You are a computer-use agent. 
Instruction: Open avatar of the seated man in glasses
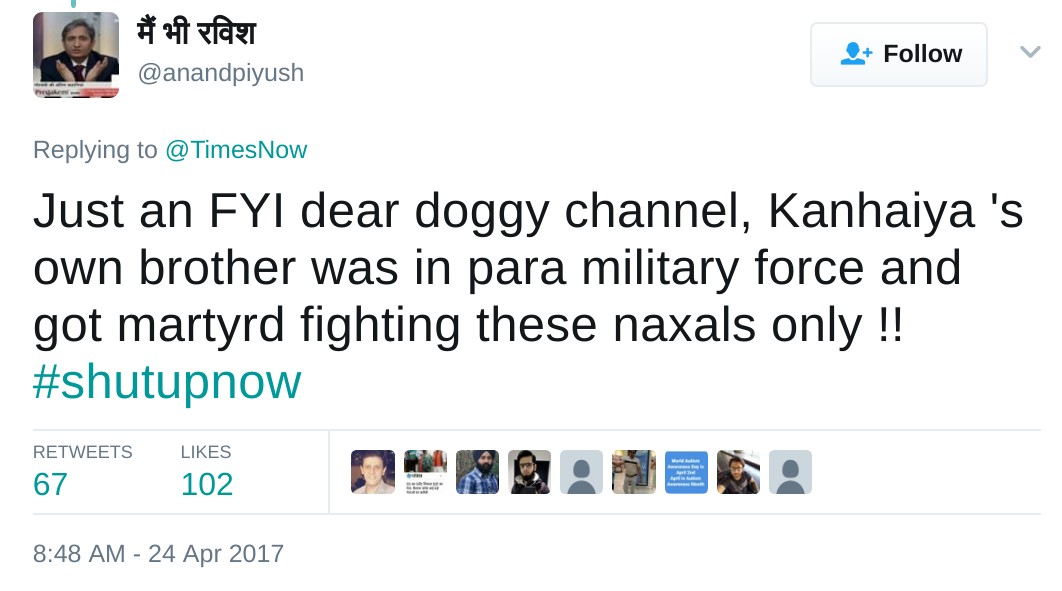coord(738,472)
